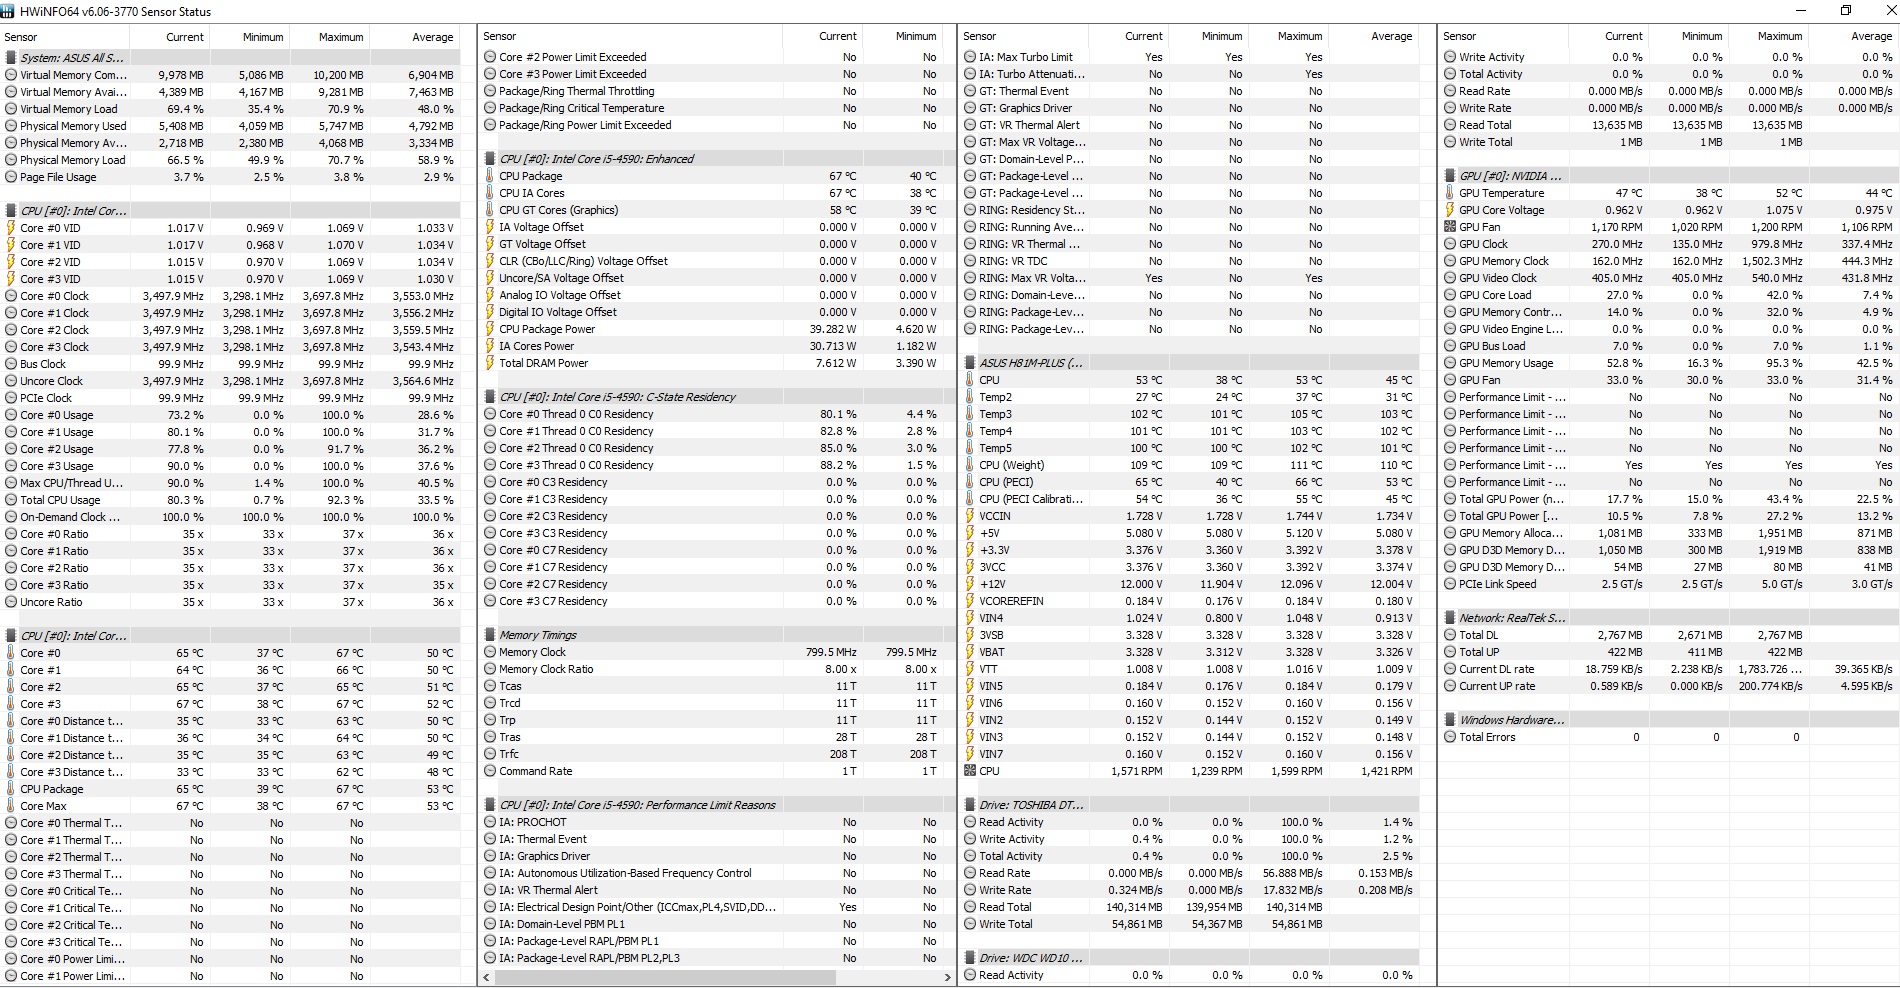Click the right arrow of horizontal scrollbar
This screenshot has width=1900, height=988.
pos(947,977)
